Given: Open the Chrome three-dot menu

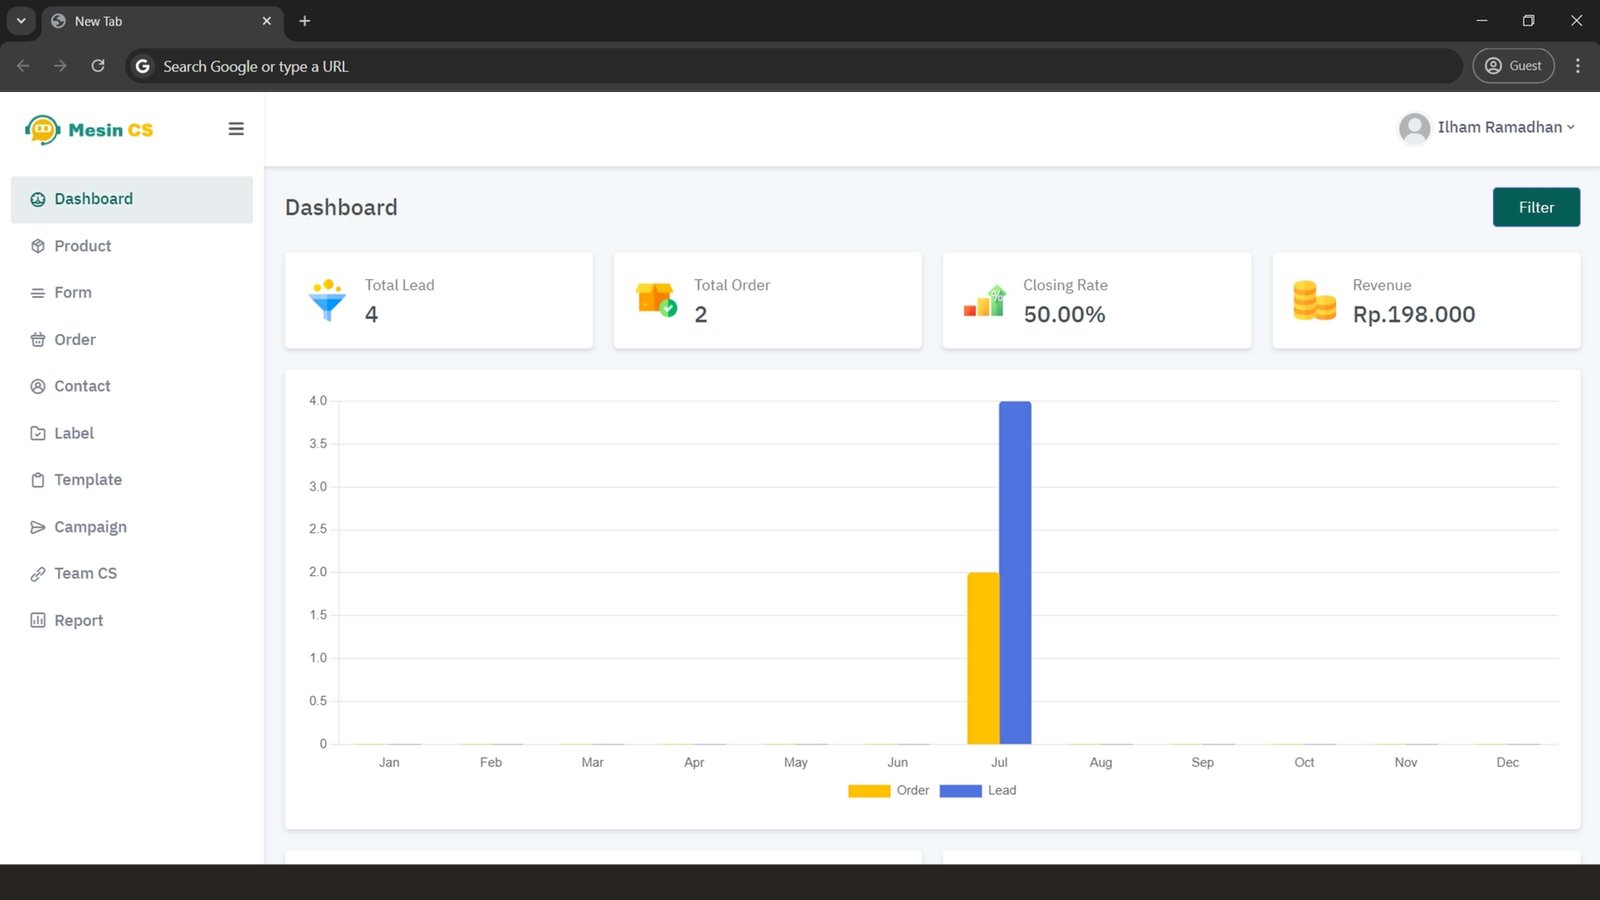Looking at the screenshot, I should (x=1578, y=66).
